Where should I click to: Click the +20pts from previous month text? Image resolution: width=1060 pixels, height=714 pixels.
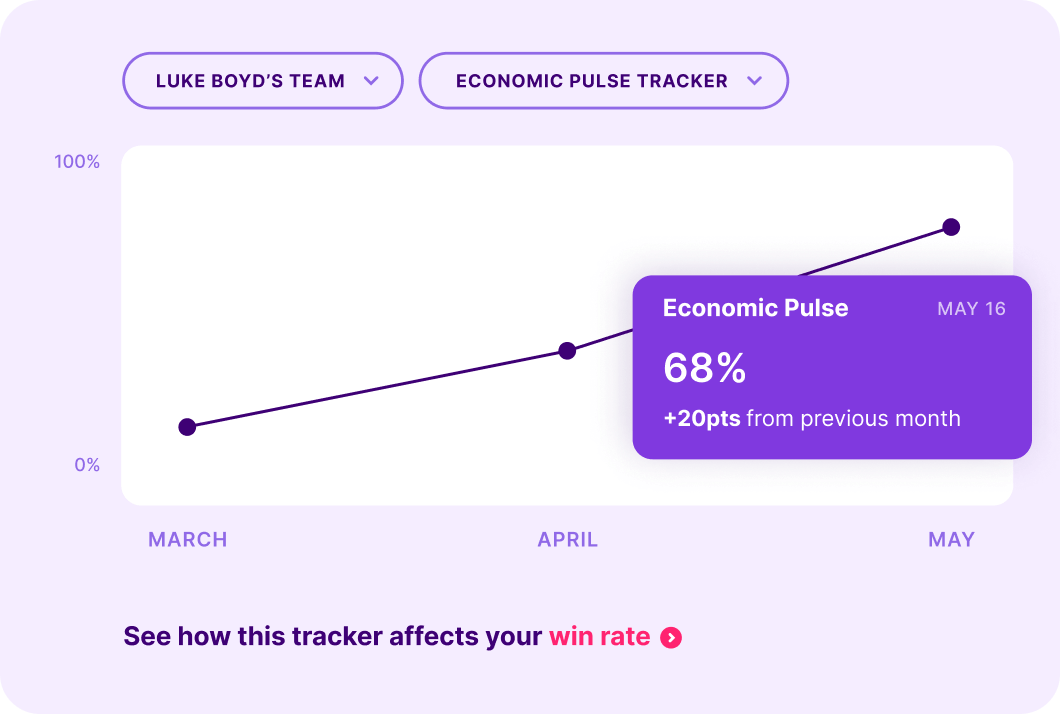811,418
